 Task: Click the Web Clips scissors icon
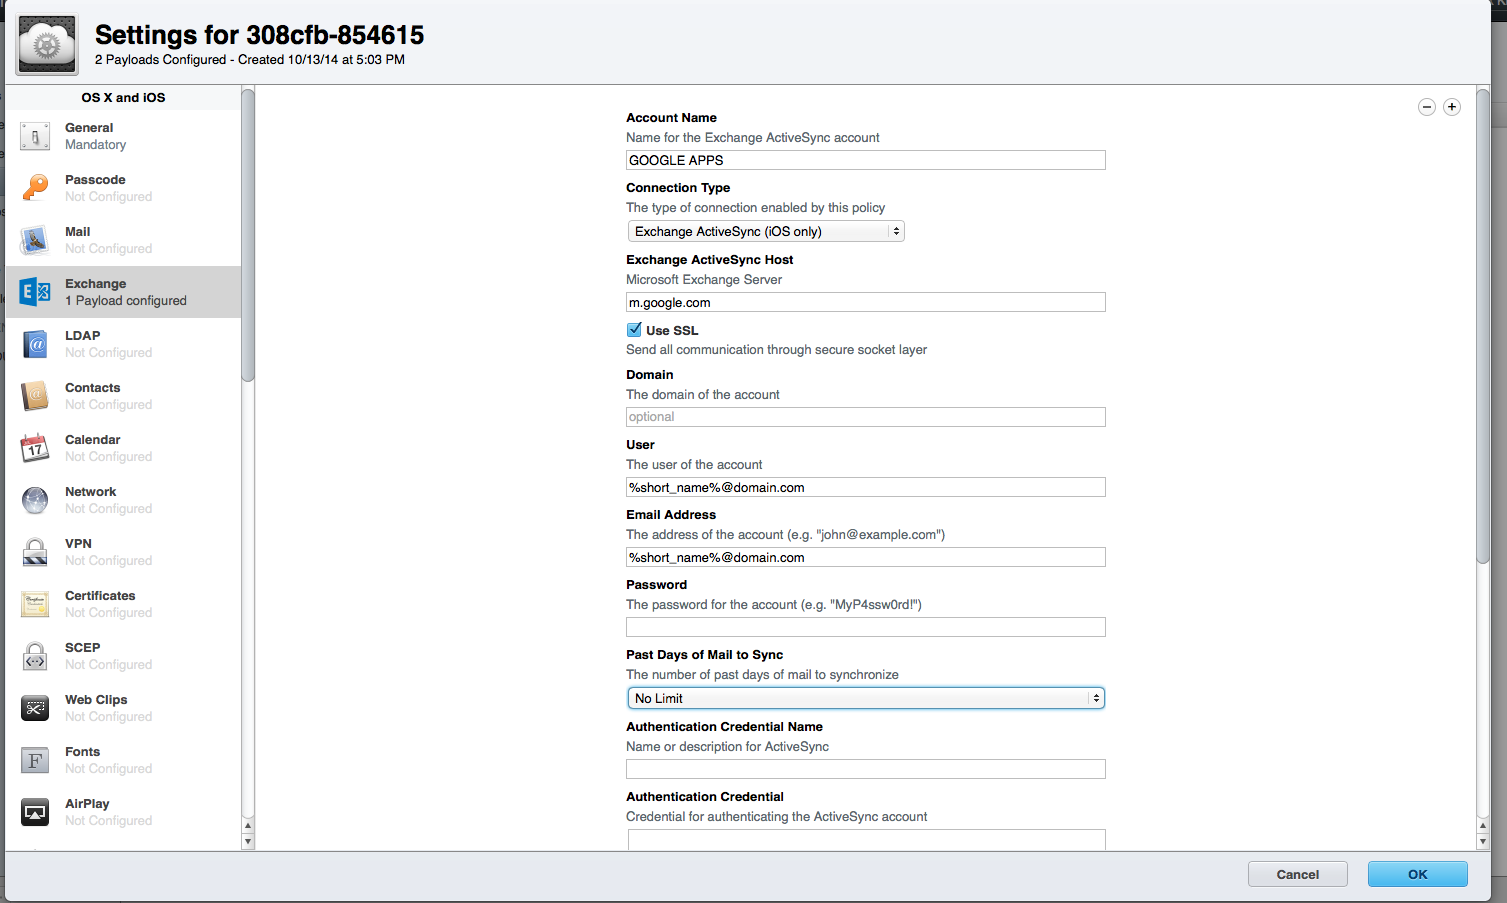pyautogui.click(x=36, y=708)
